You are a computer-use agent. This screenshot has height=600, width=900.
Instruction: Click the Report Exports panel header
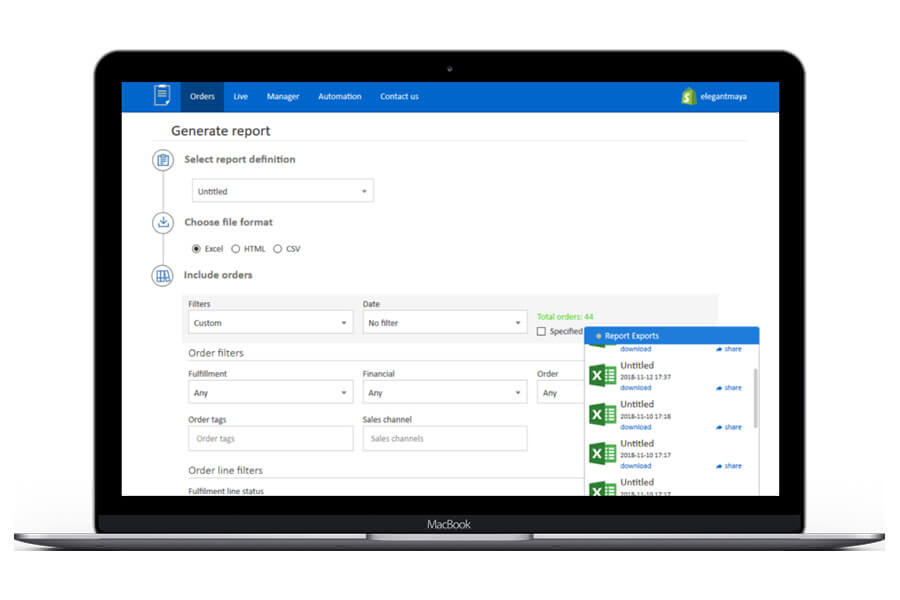click(x=672, y=336)
